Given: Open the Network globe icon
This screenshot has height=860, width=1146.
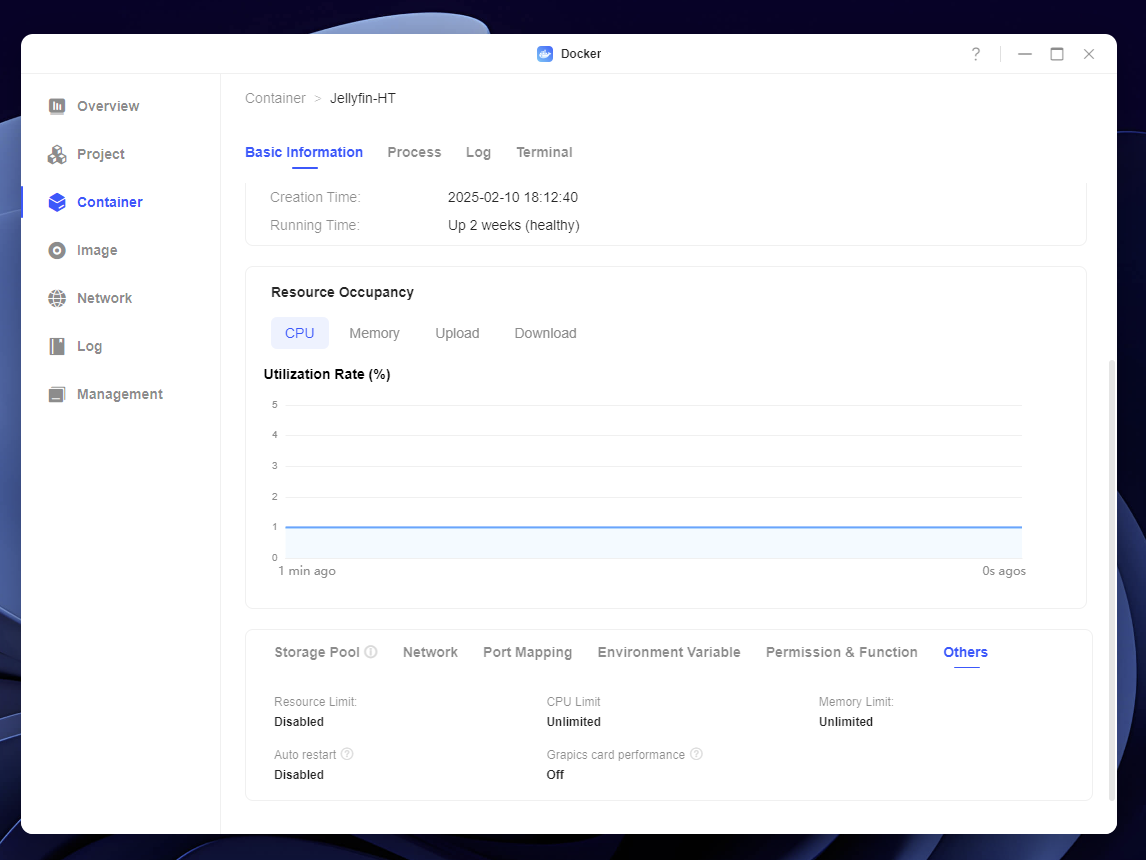Looking at the screenshot, I should pyautogui.click(x=57, y=298).
